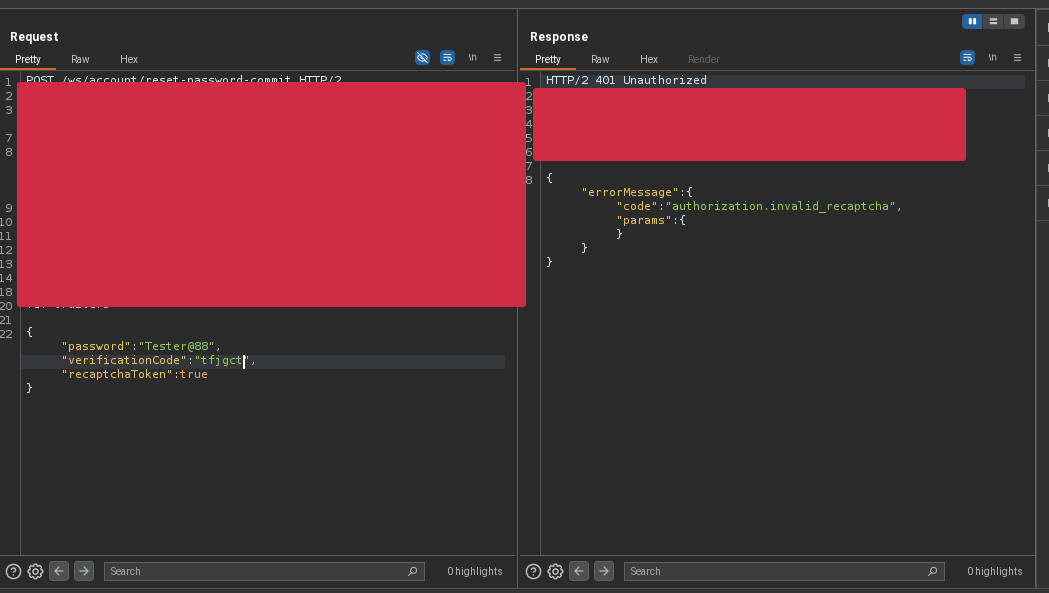1049x593 pixels.
Task: Open the Response Raw tab
Action: (x=600, y=59)
